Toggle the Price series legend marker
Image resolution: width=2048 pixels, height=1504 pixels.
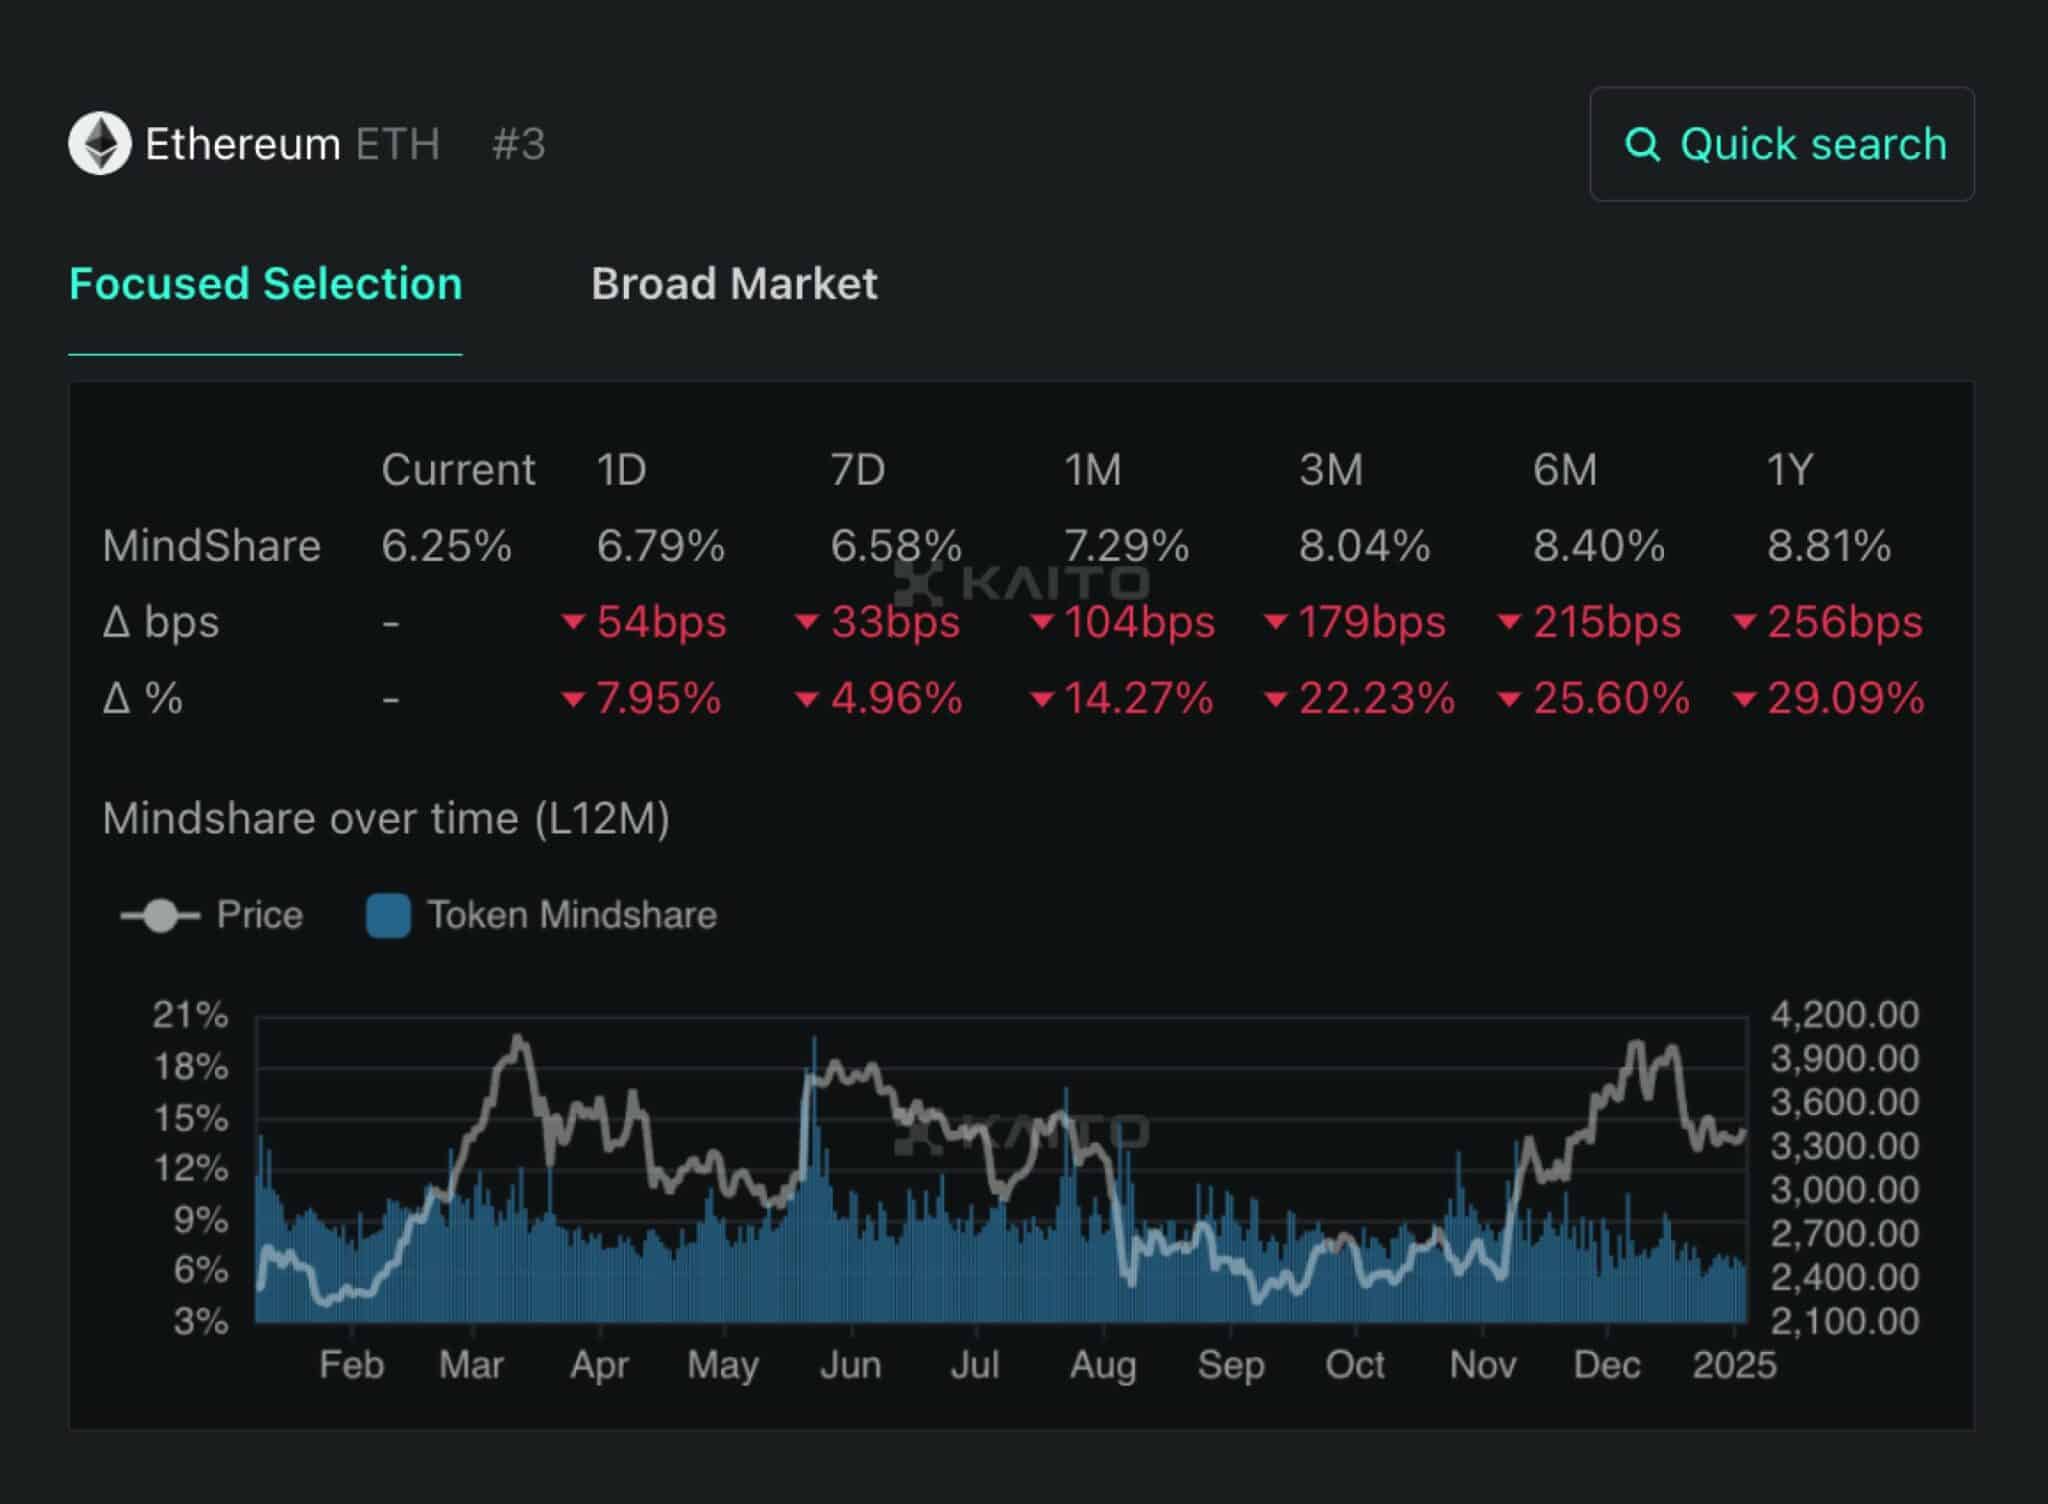tap(160, 915)
